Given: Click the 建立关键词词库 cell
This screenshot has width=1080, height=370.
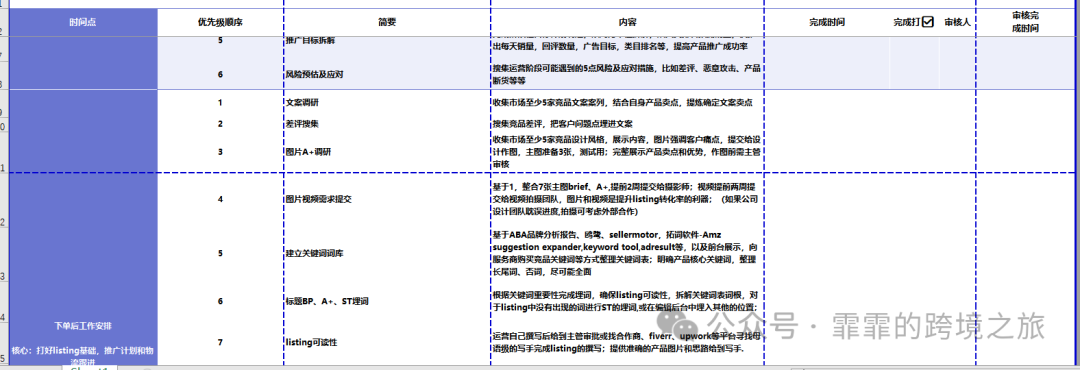Looking at the screenshot, I should [x=387, y=253].
